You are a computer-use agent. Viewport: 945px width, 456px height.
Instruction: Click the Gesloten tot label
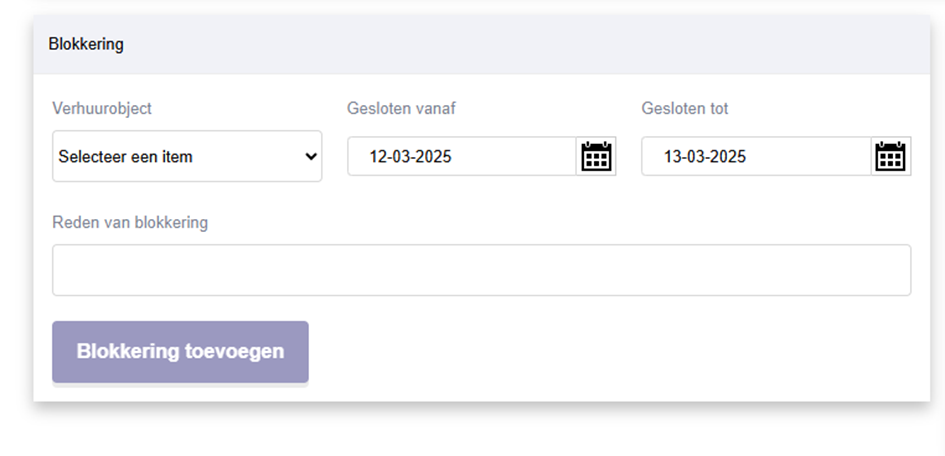685,108
